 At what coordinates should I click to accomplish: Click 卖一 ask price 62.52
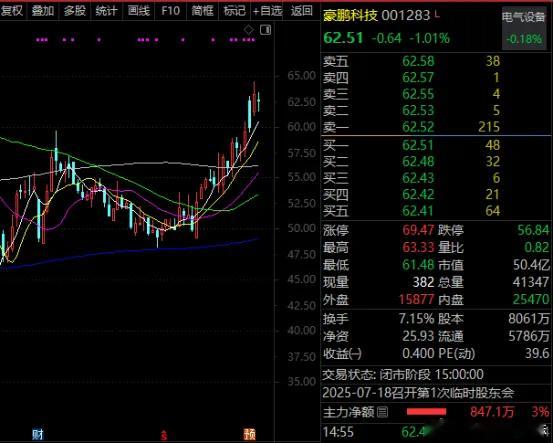(418, 126)
